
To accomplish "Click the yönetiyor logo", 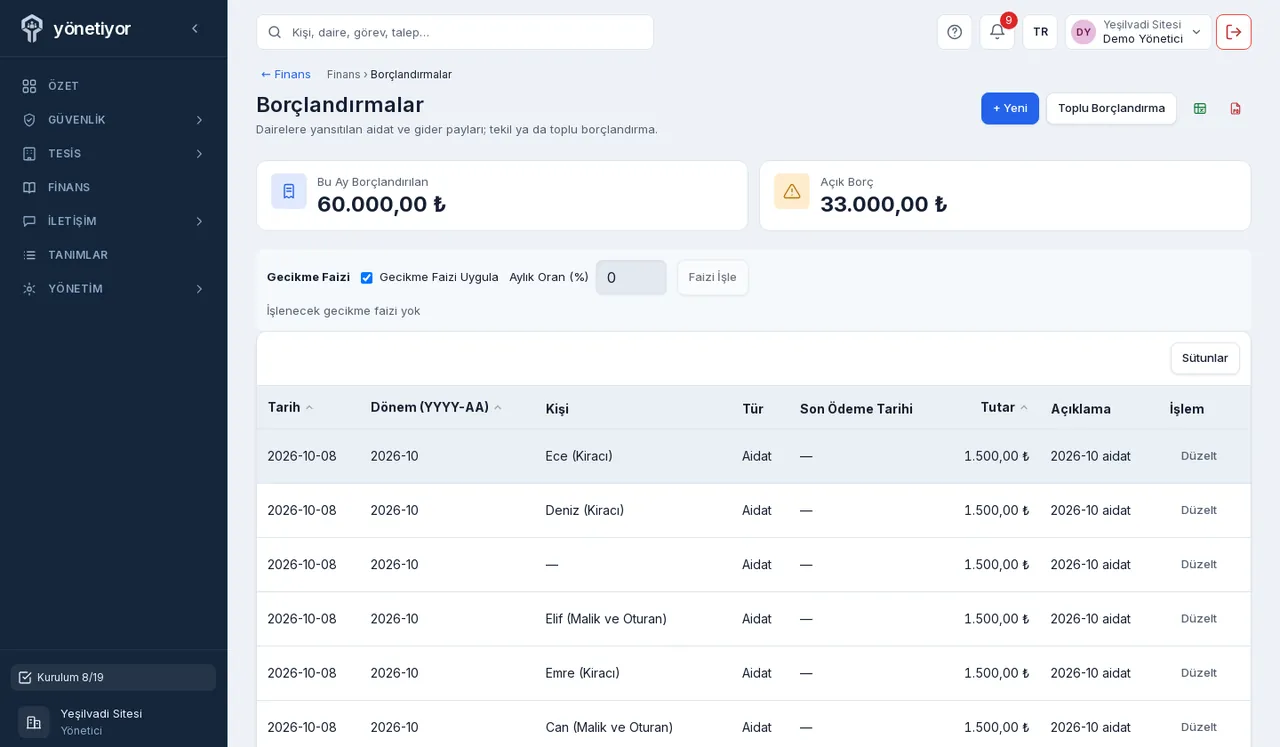I will click(x=75, y=28).
